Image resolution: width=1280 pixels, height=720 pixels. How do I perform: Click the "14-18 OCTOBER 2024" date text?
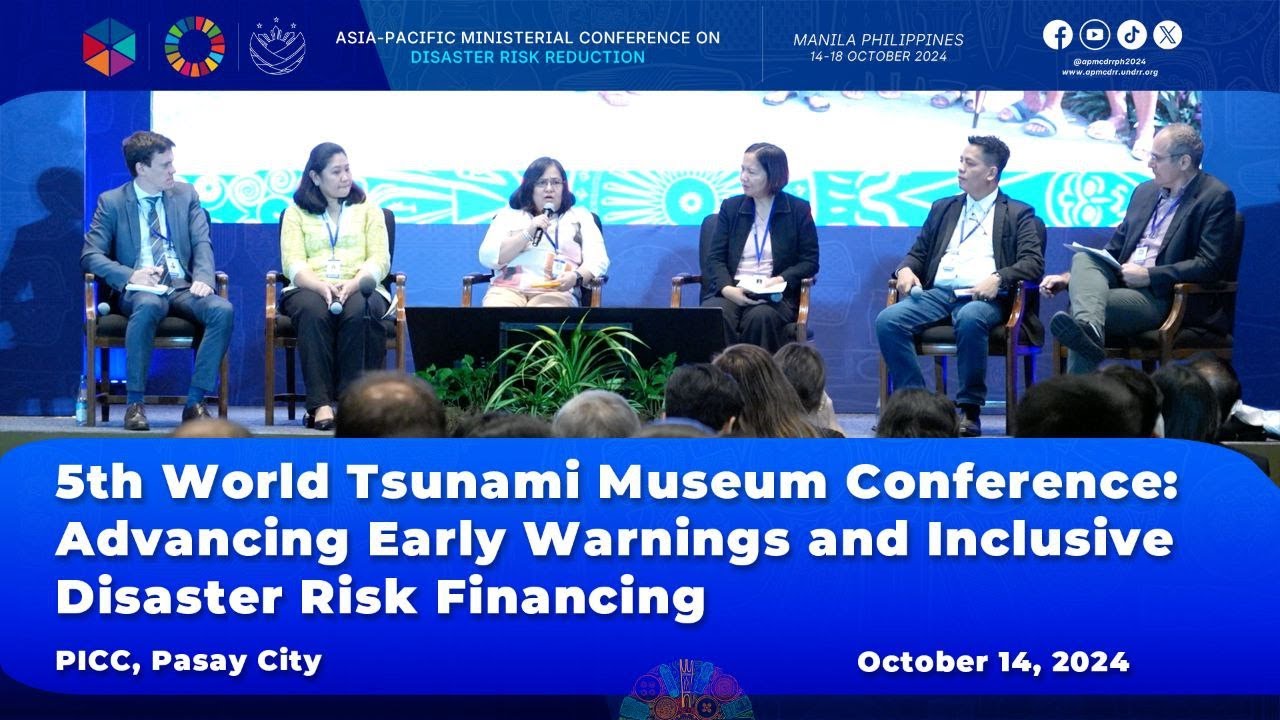pos(878,57)
